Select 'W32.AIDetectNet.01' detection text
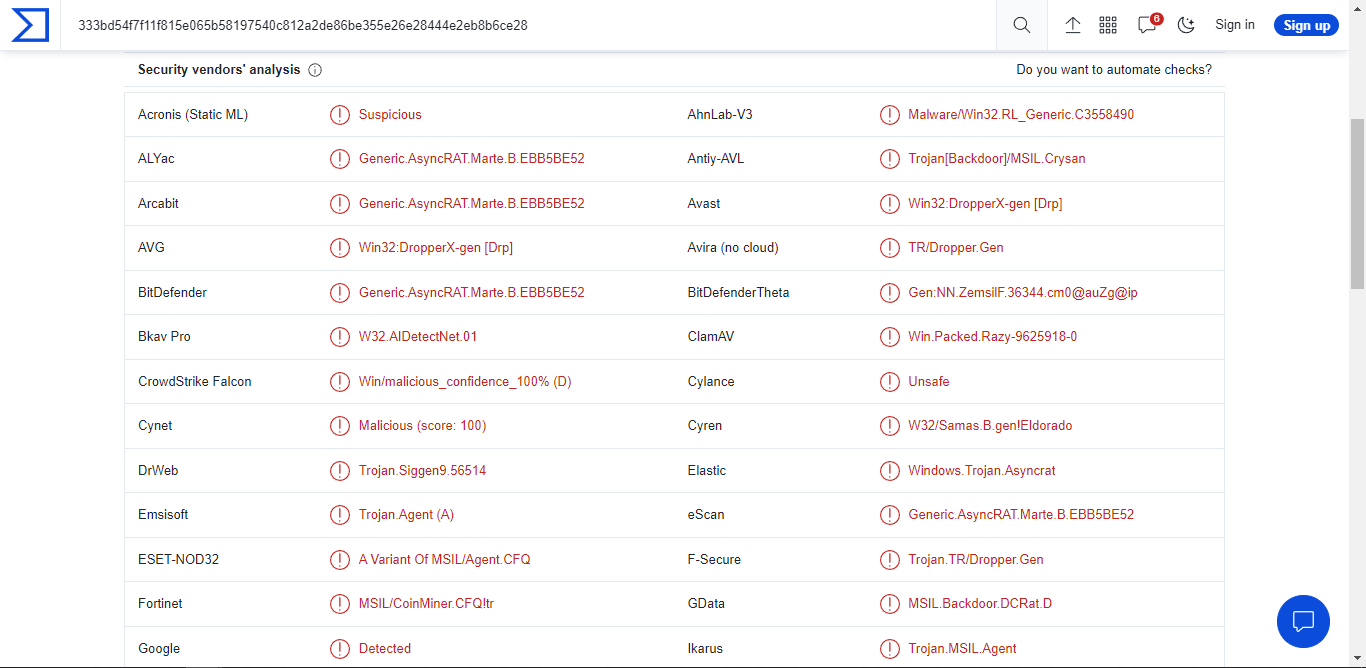 [x=418, y=337]
